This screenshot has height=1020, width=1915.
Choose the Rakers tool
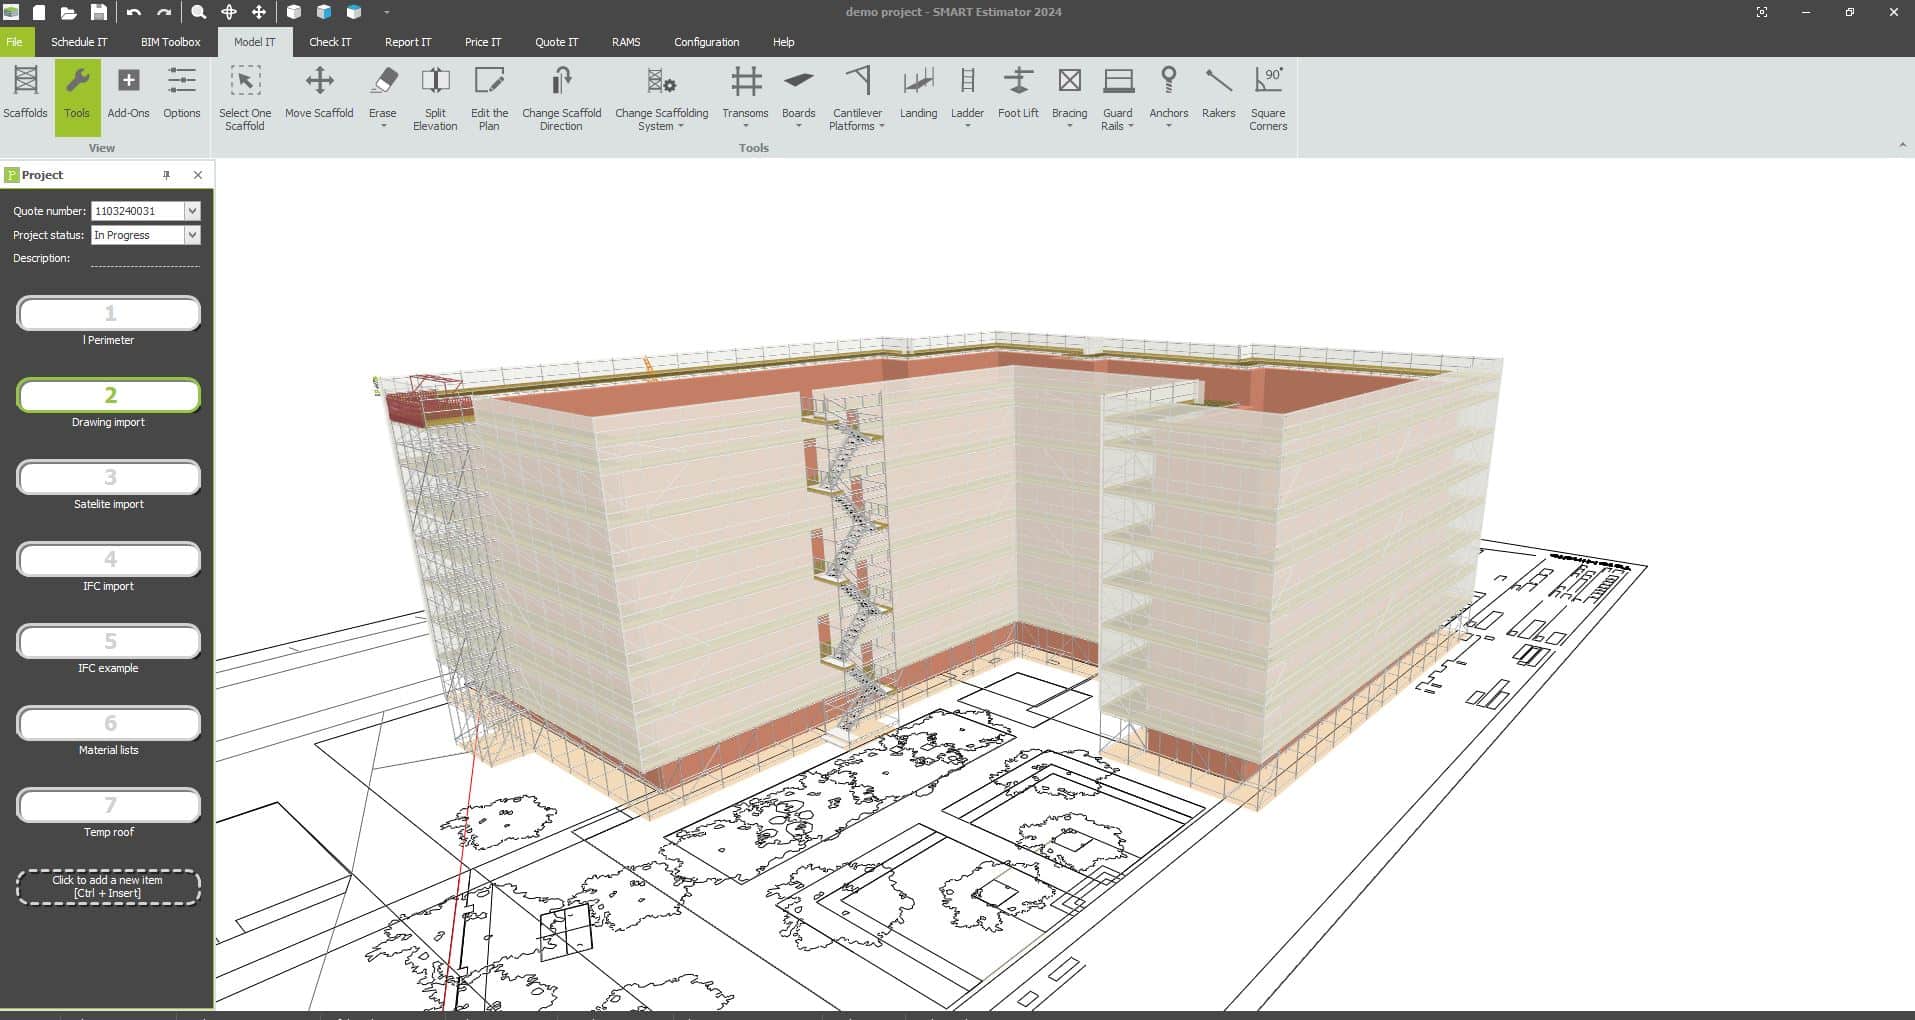click(x=1218, y=92)
